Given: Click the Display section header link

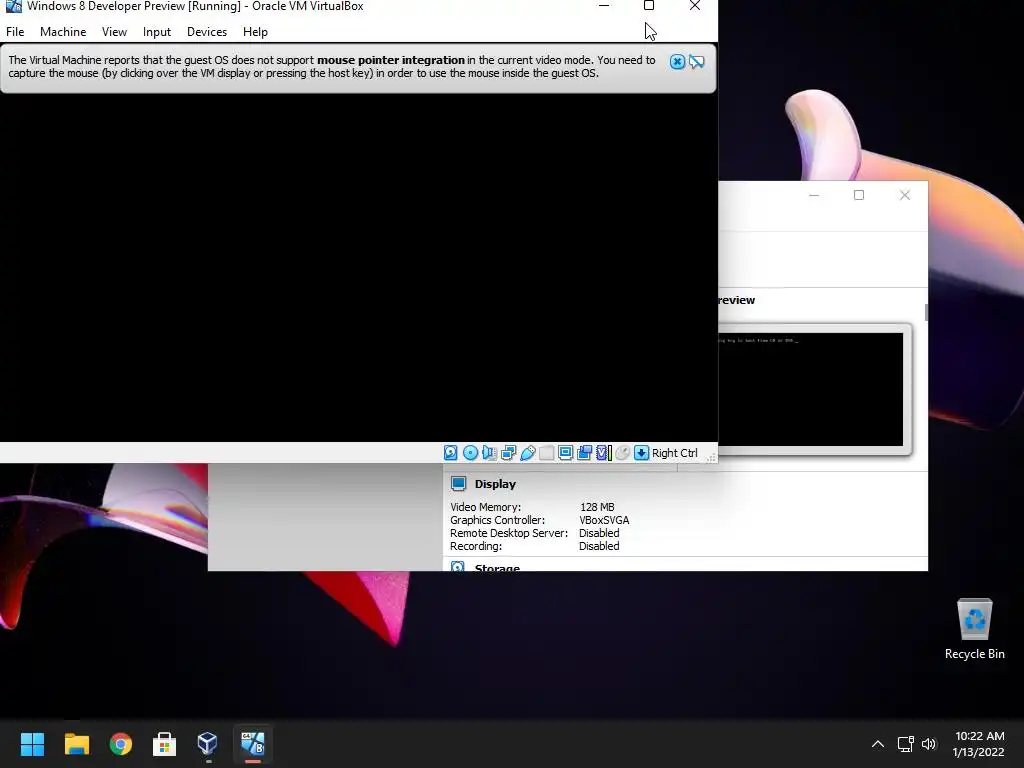Looking at the screenshot, I should click(495, 484).
